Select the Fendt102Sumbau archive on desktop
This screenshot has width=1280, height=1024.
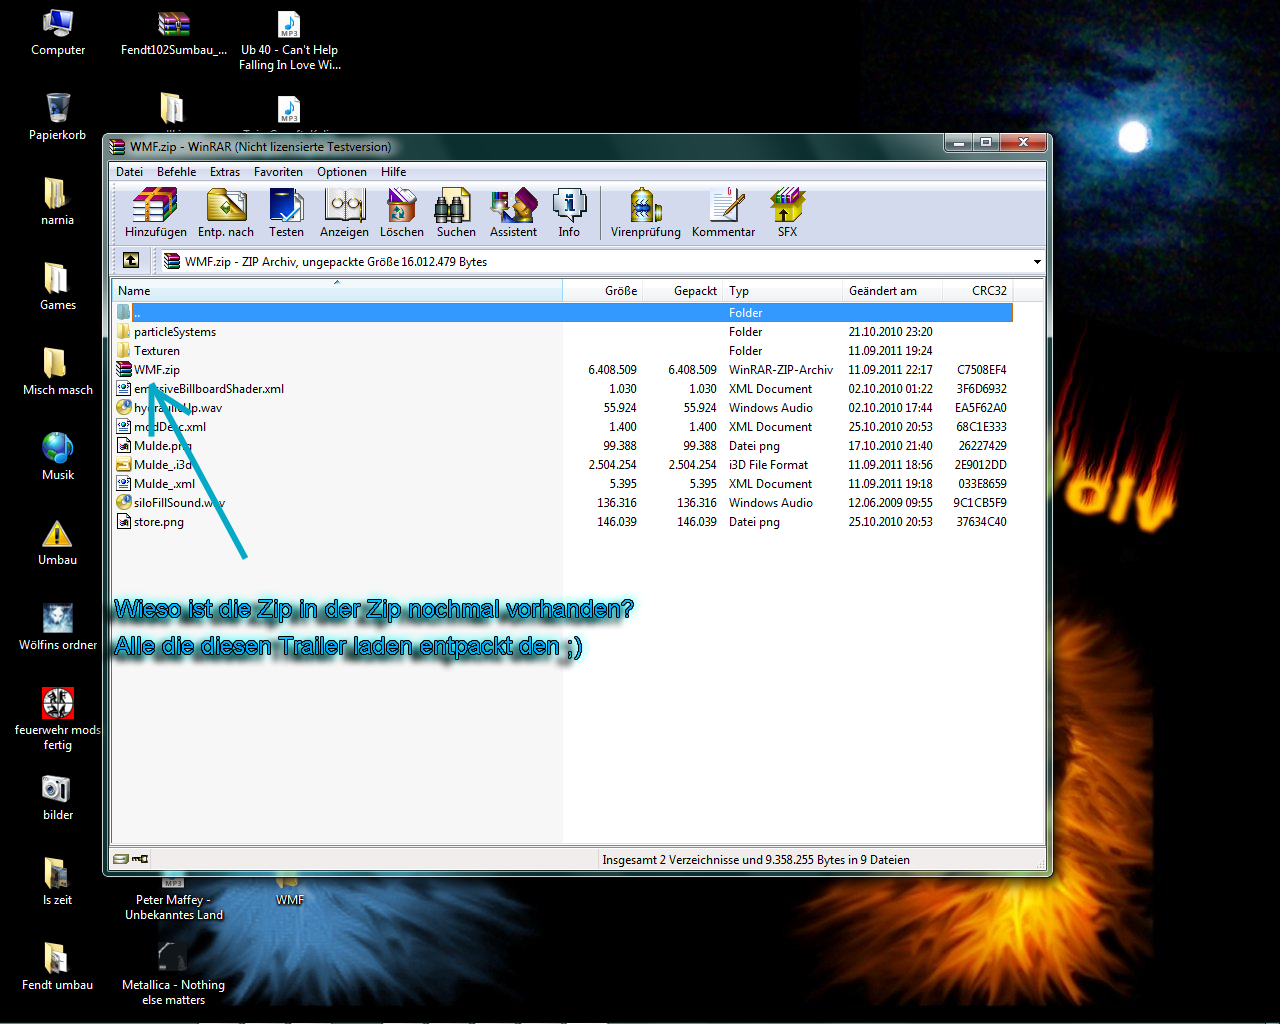(174, 32)
